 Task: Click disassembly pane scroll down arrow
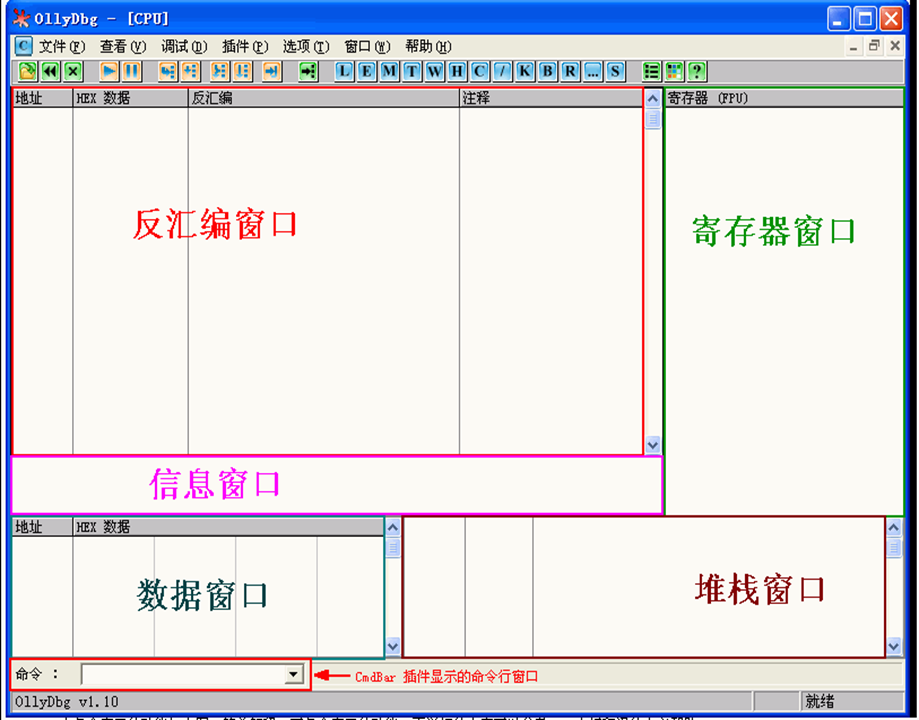pyautogui.click(x=652, y=445)
